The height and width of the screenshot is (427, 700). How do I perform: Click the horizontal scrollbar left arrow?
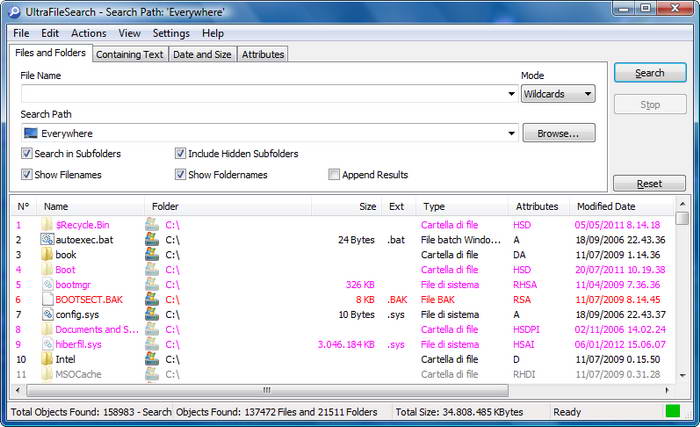point(18,390)
